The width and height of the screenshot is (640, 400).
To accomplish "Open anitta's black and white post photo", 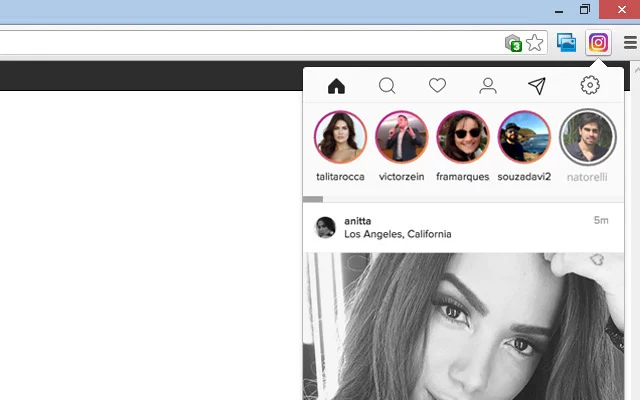I will [464, 327].
